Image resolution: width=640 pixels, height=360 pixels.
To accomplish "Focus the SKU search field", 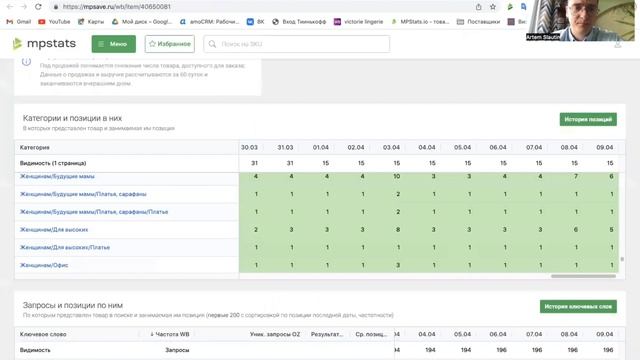I will click(x=297, y=44).
